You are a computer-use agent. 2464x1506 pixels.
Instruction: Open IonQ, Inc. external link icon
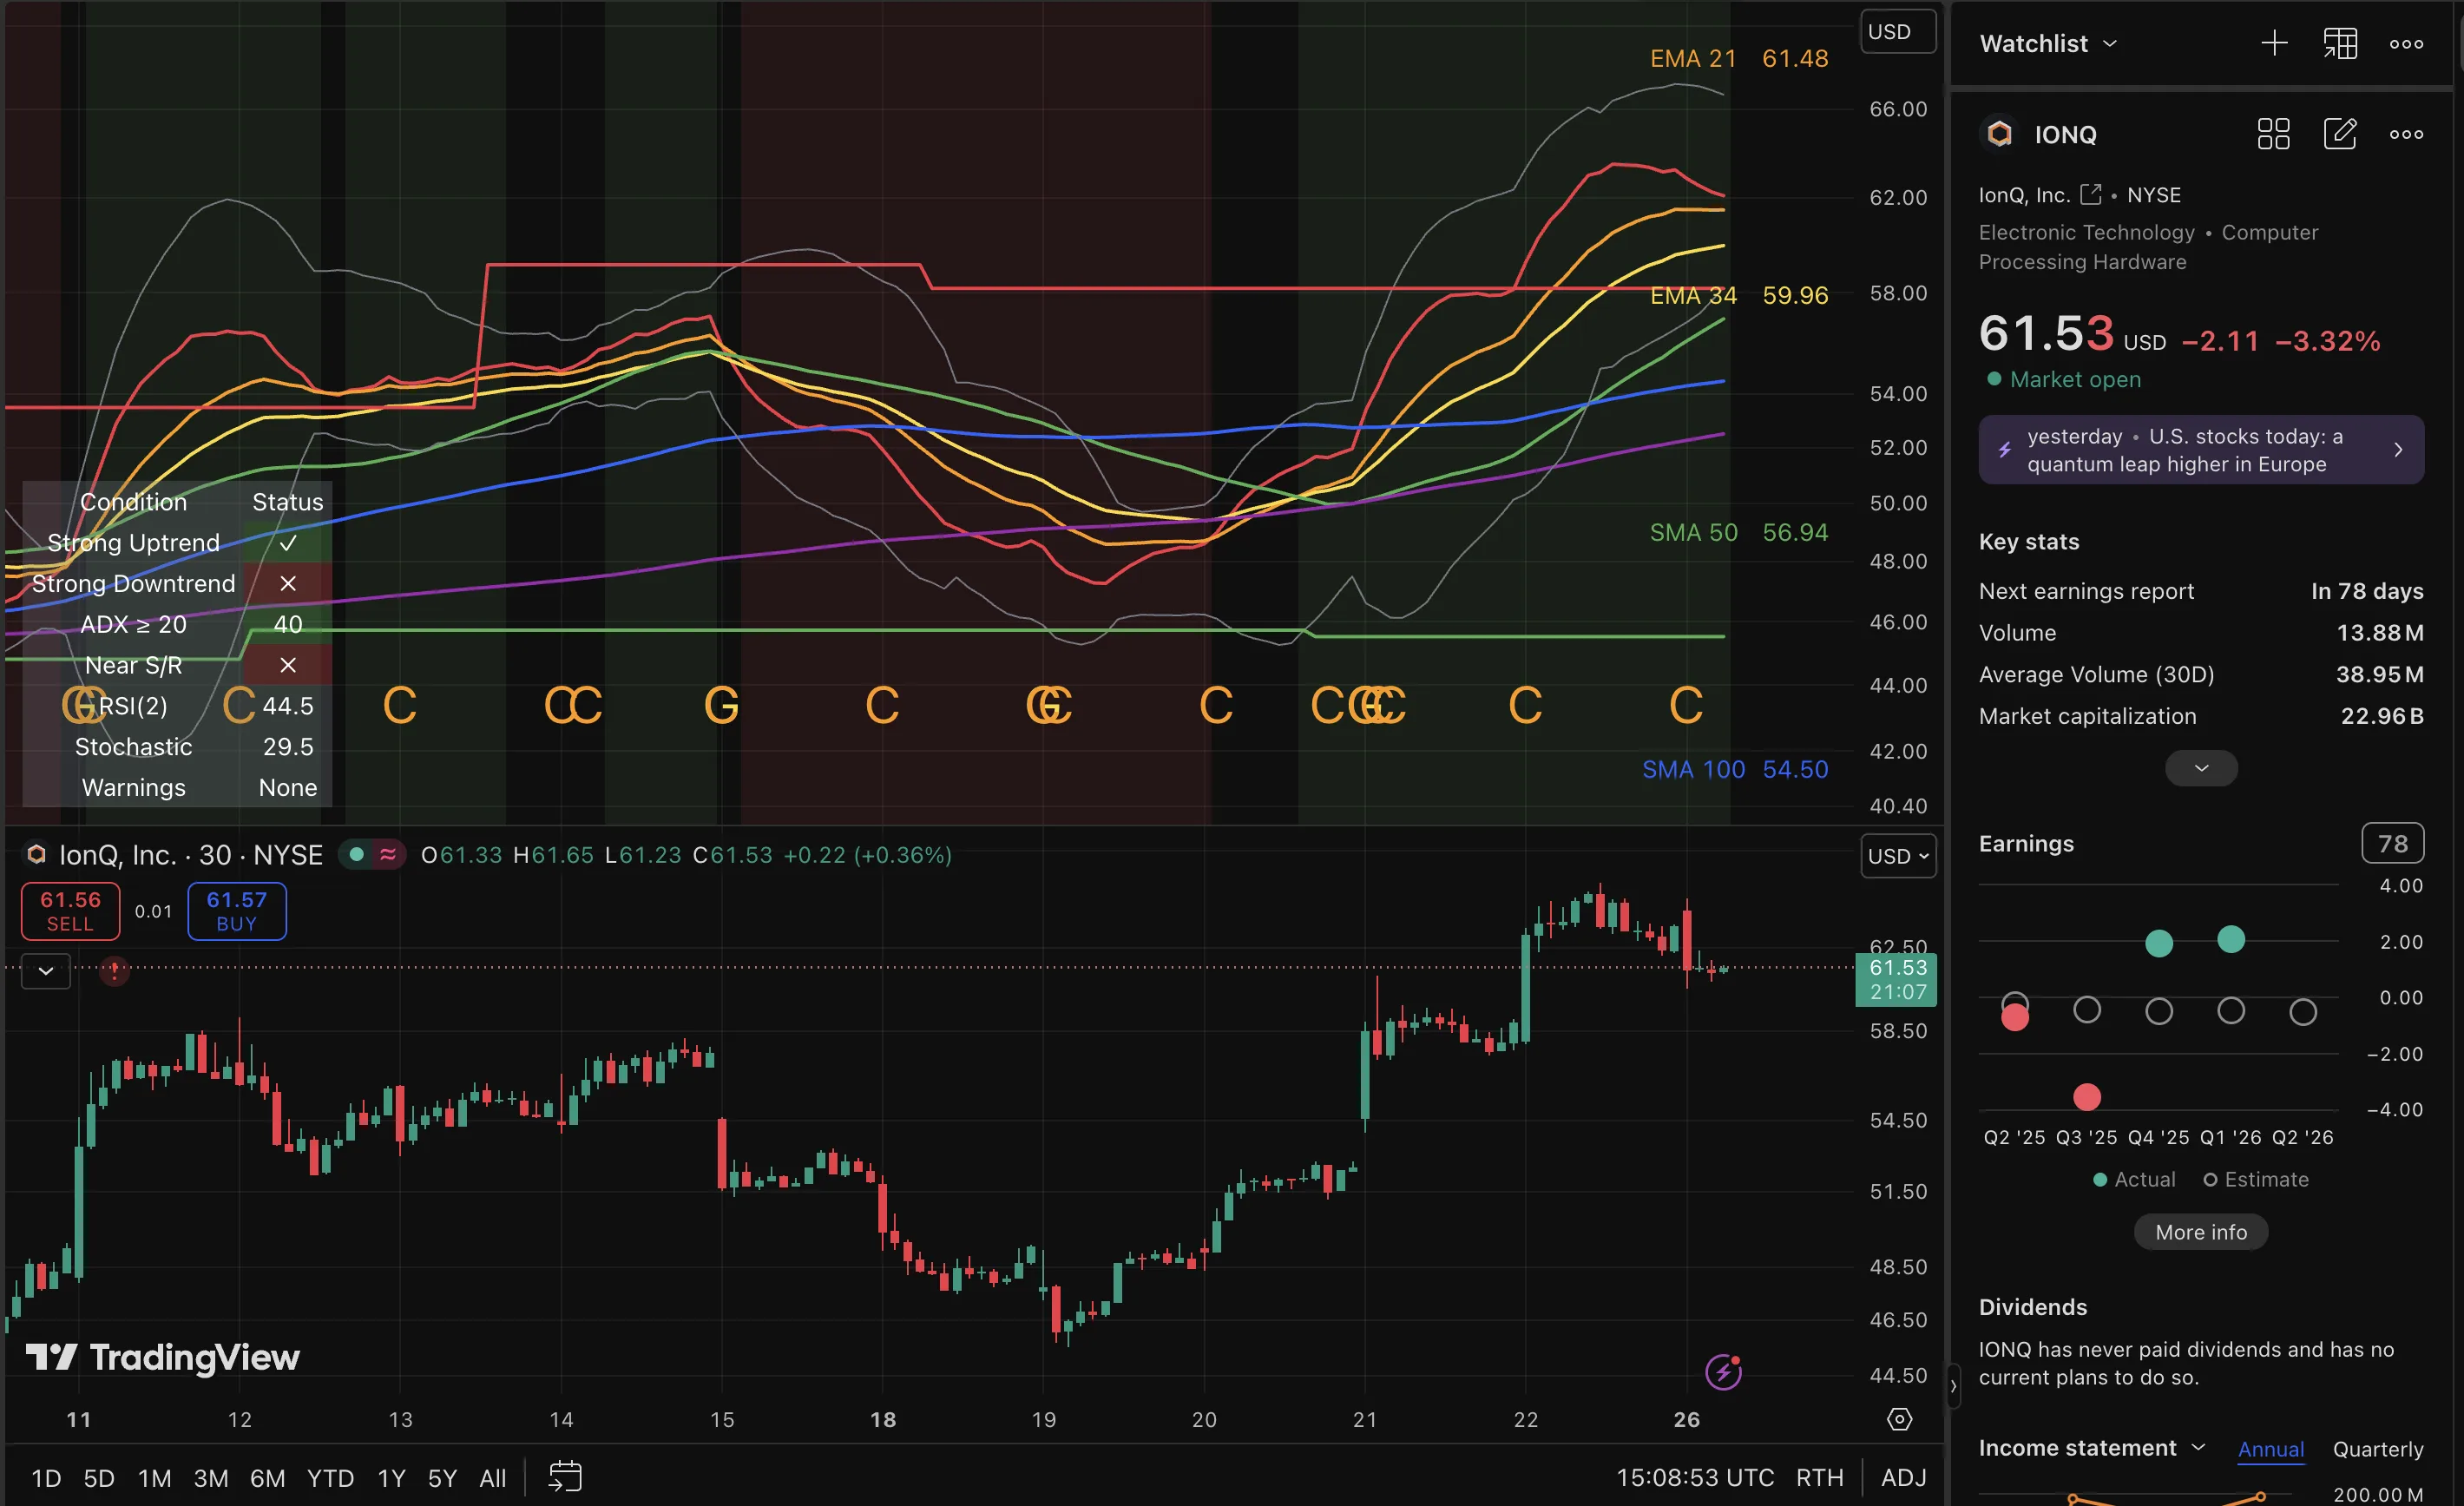pyautogui.click(x=2090, y=194)
